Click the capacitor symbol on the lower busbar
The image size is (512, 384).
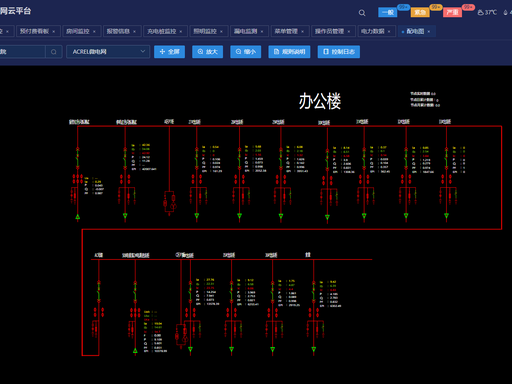181,335
